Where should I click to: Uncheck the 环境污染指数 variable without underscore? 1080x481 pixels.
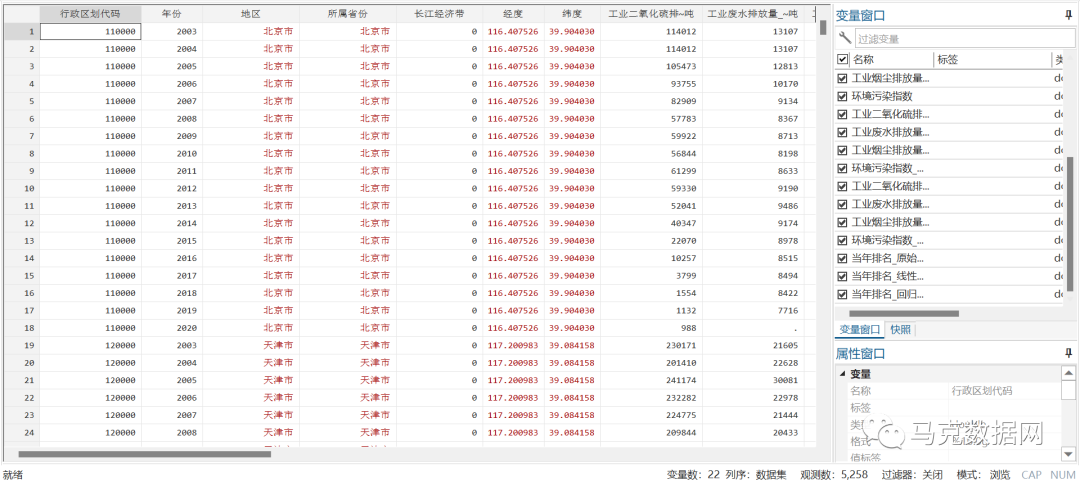842,96
